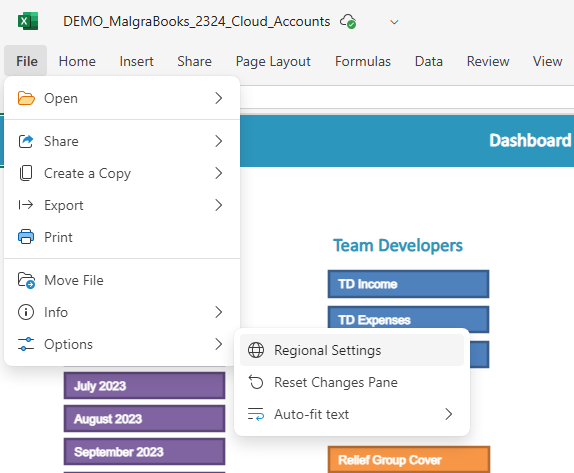
Task: Select the Move File entry
Action: [x=122, y=280]
